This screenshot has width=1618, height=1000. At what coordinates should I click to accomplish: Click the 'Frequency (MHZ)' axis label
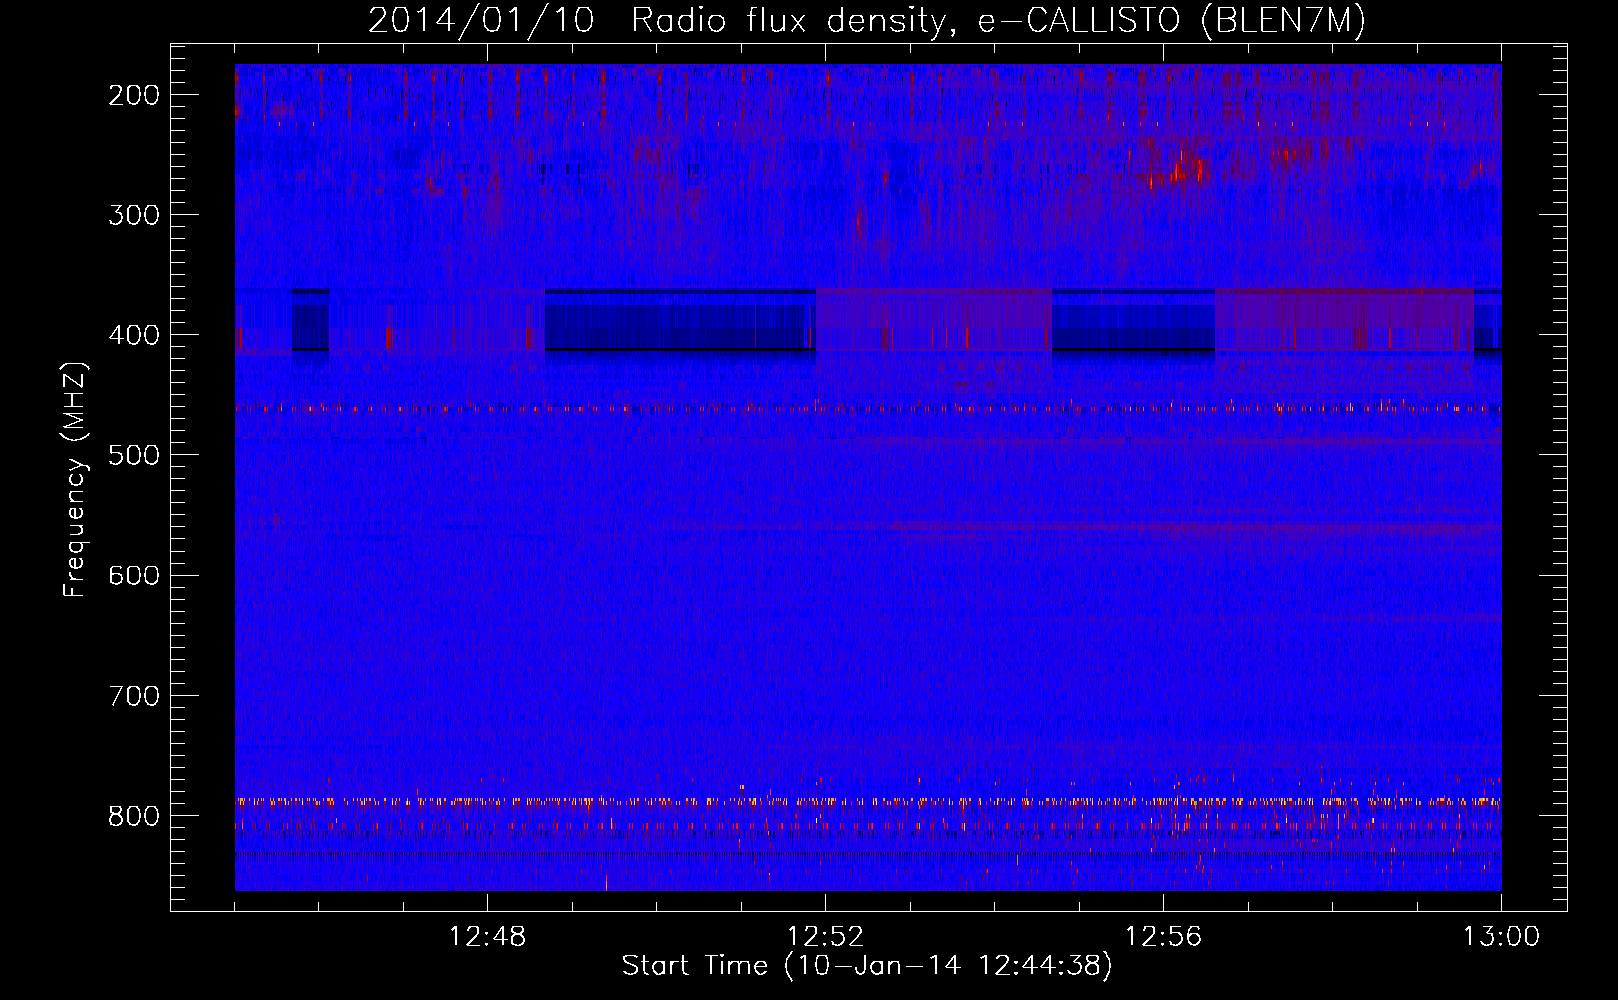tap(75, 480)
